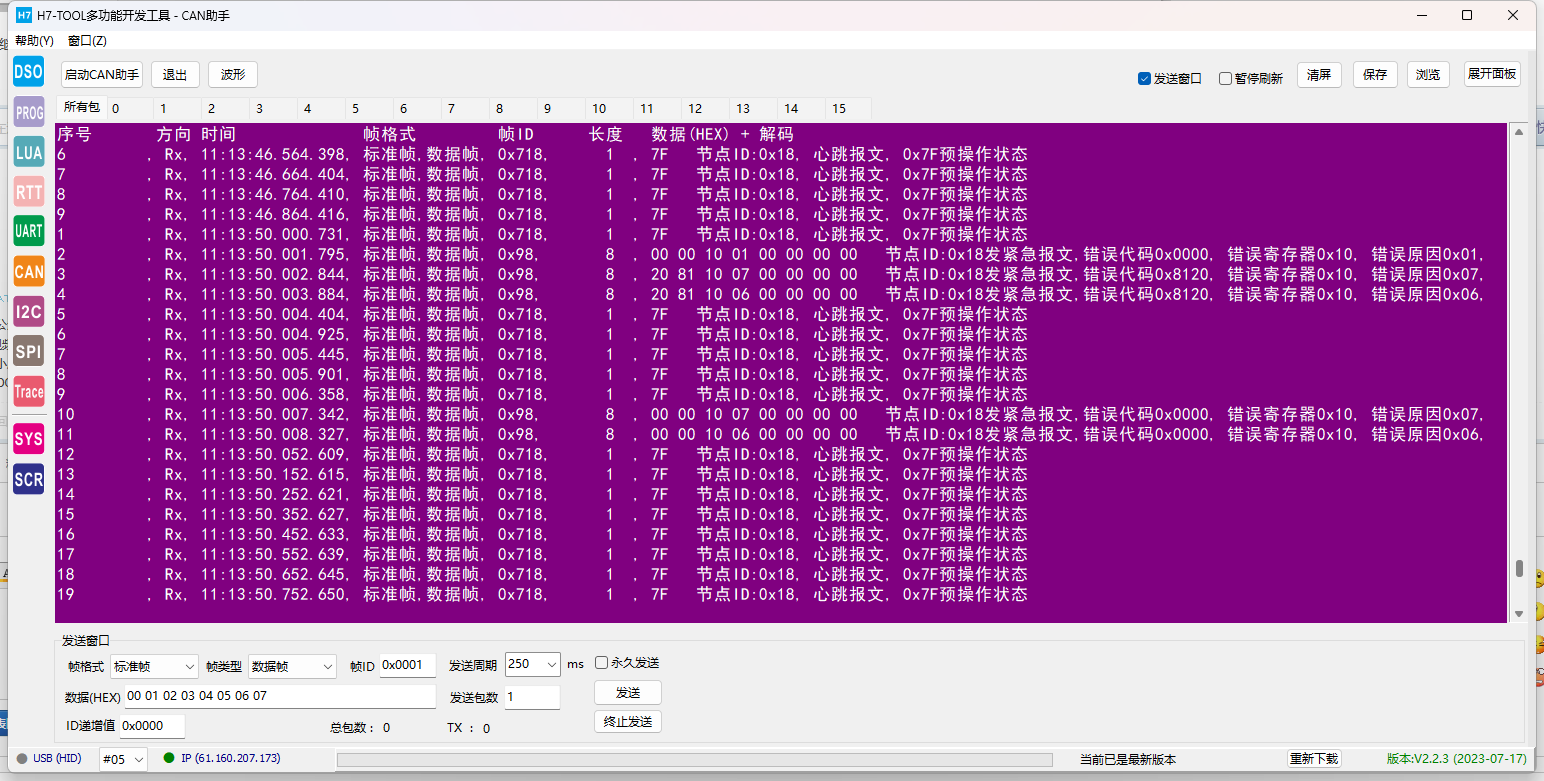Screen dimensions: 1544x781
Task: Click the 当前已是最新版本 status text
Action: coord(1128,760)
